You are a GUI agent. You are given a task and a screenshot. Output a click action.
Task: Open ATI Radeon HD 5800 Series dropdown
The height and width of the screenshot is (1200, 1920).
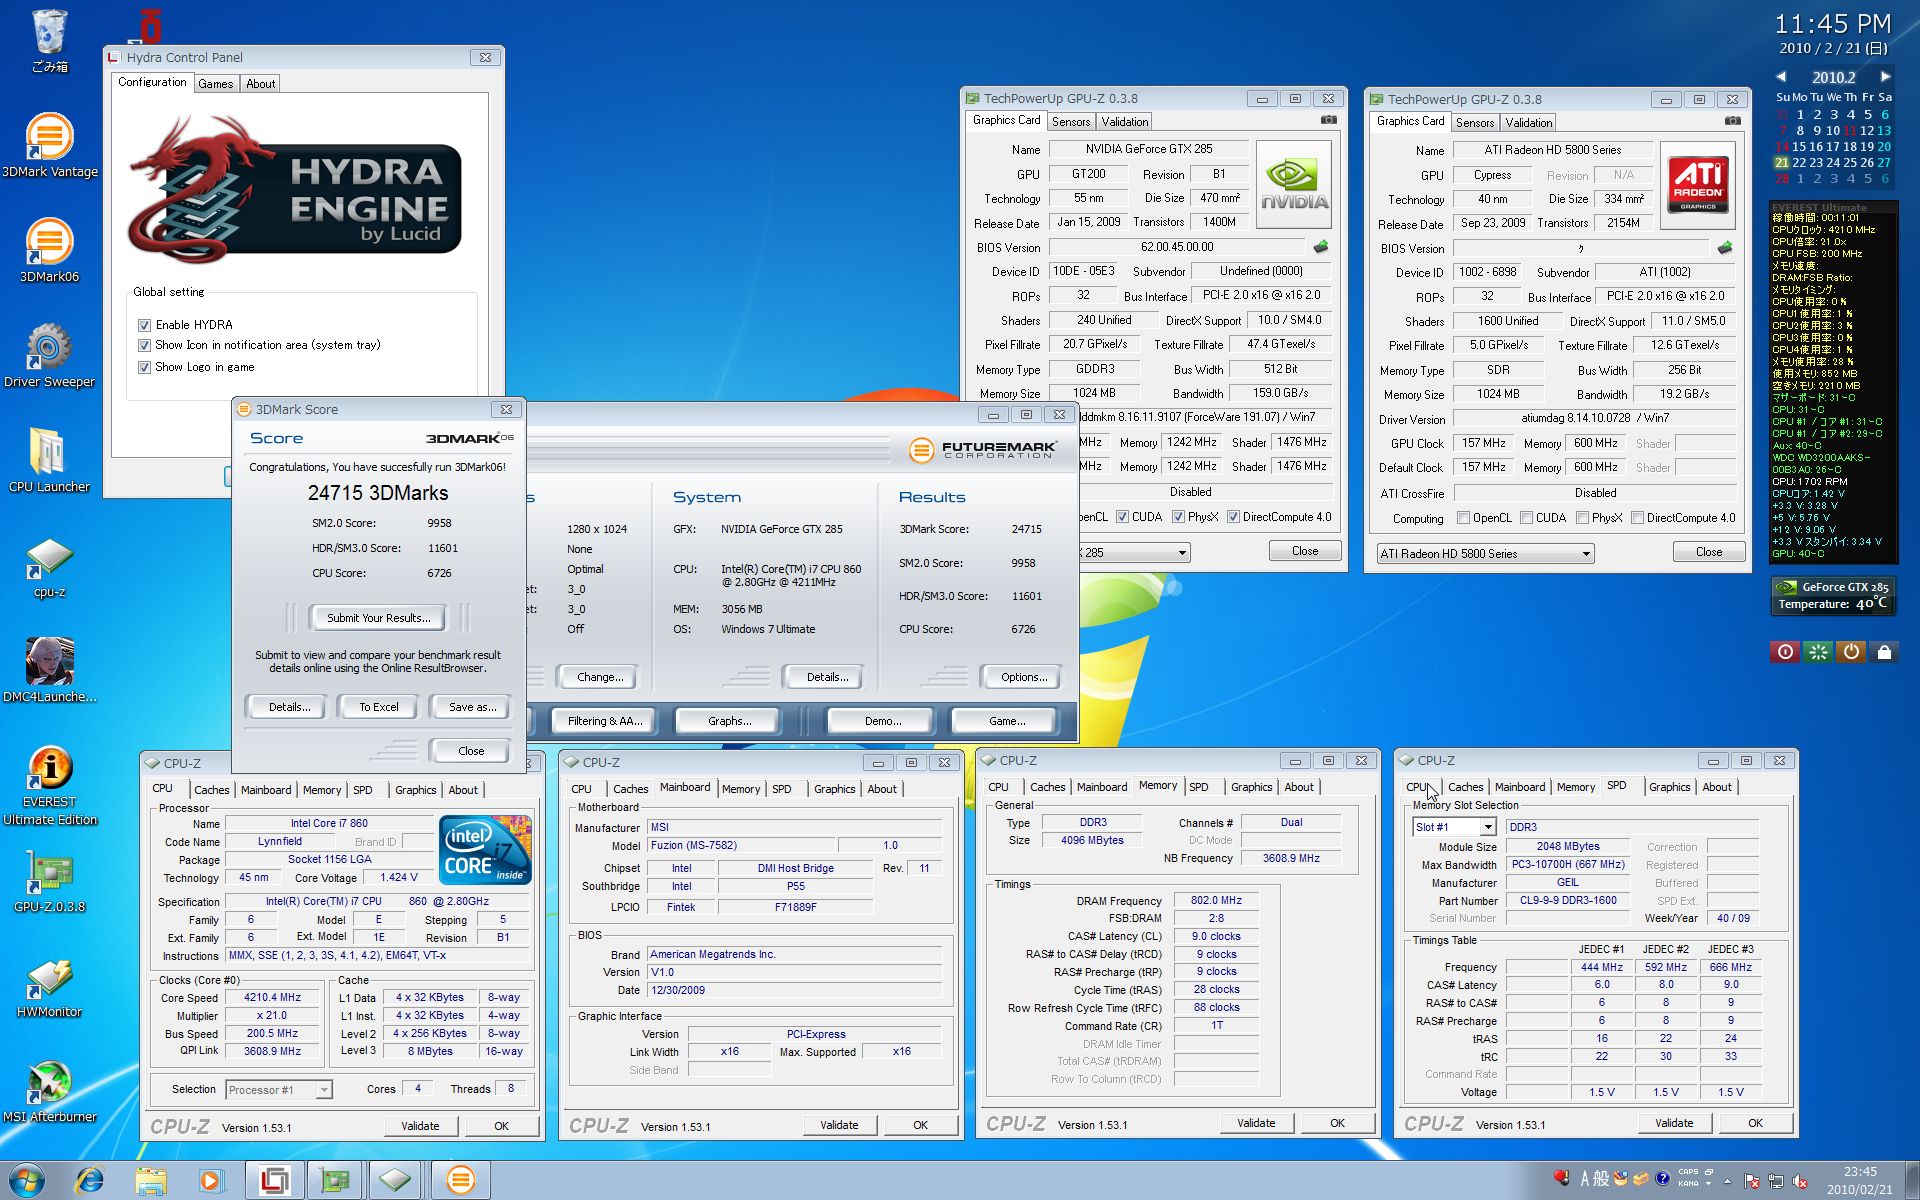[x=1484, y=553]
